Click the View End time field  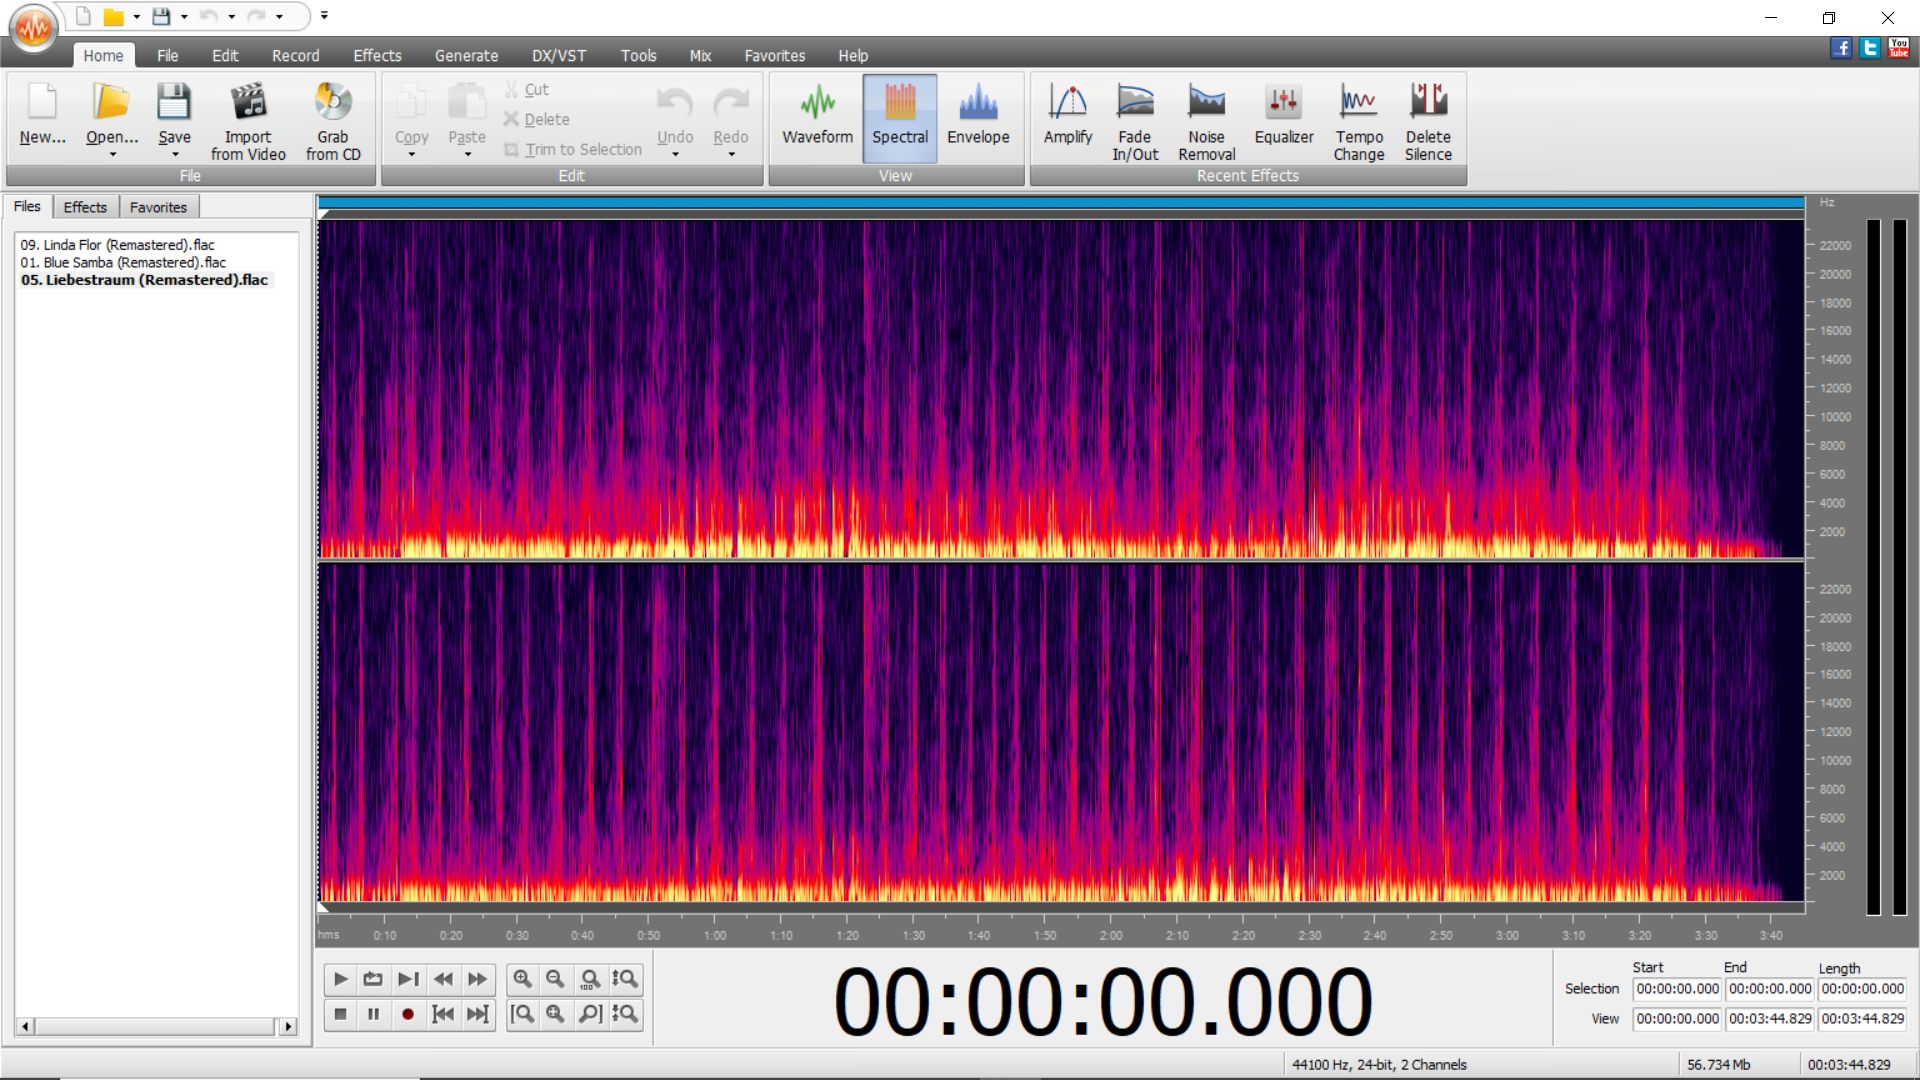pyautogui.click(x=1769, y=1019)
